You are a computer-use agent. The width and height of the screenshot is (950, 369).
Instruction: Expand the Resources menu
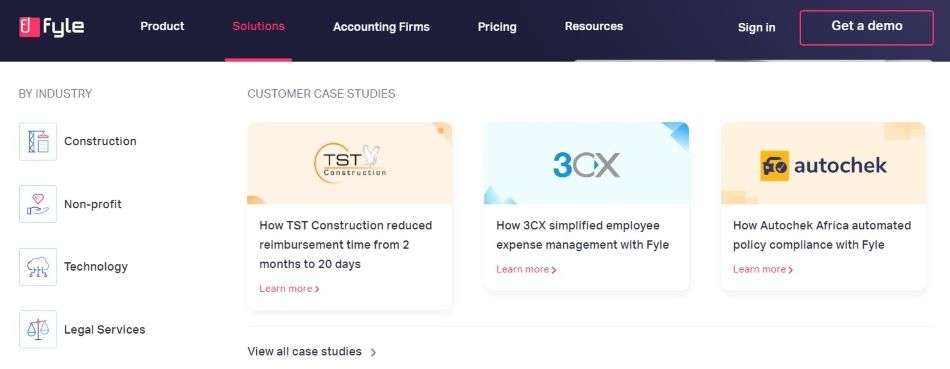click(x=594, y=27)
